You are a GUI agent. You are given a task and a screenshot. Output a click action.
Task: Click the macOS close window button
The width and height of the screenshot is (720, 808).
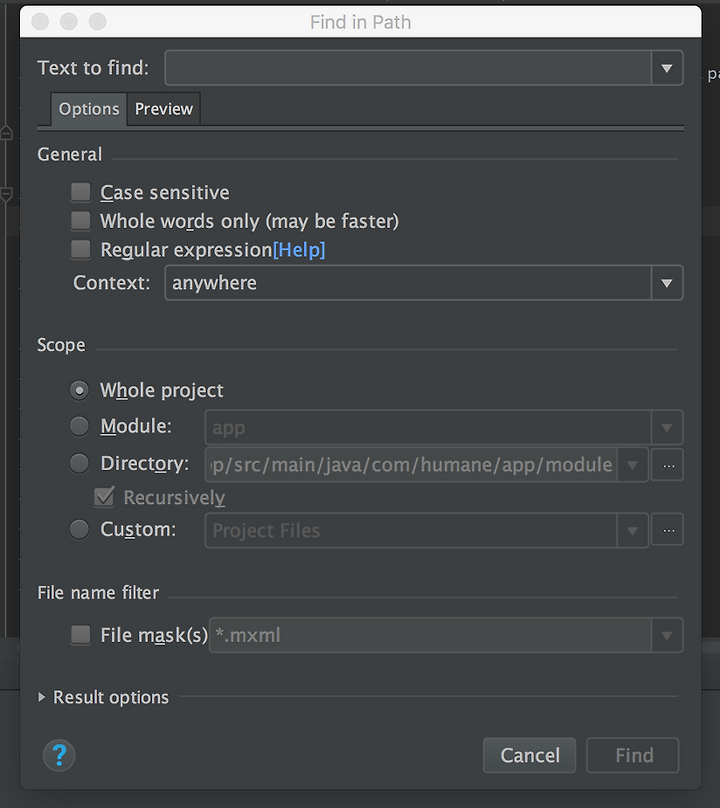coord(39,21)
